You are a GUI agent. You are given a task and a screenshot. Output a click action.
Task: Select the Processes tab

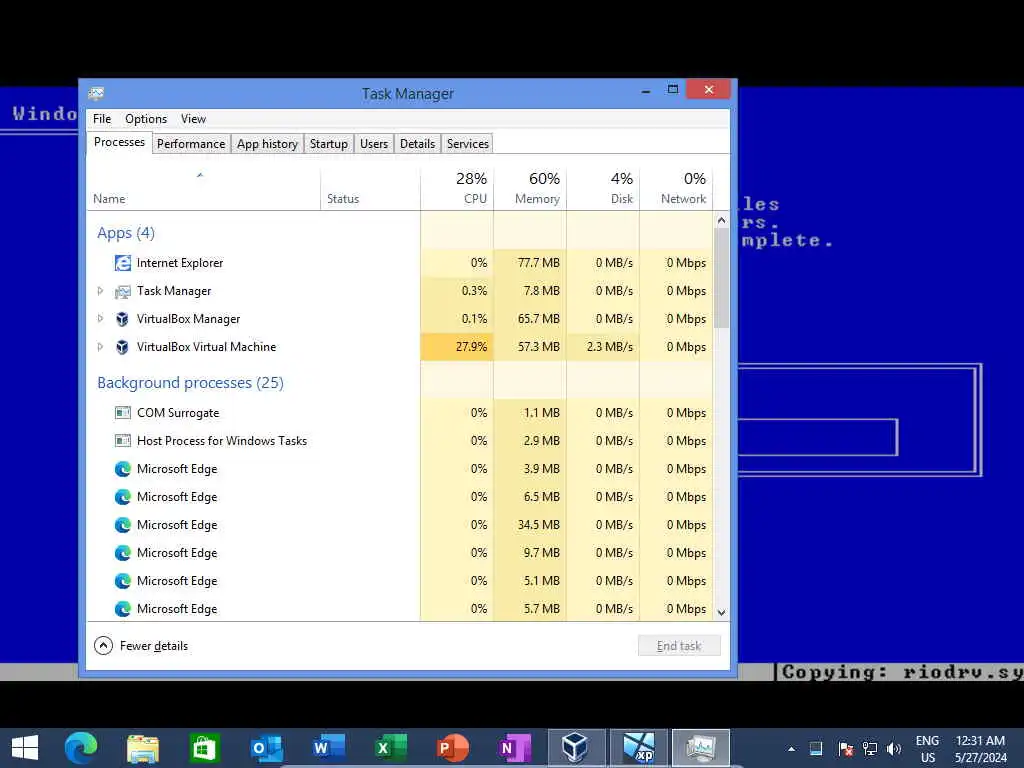click(120, 142)
